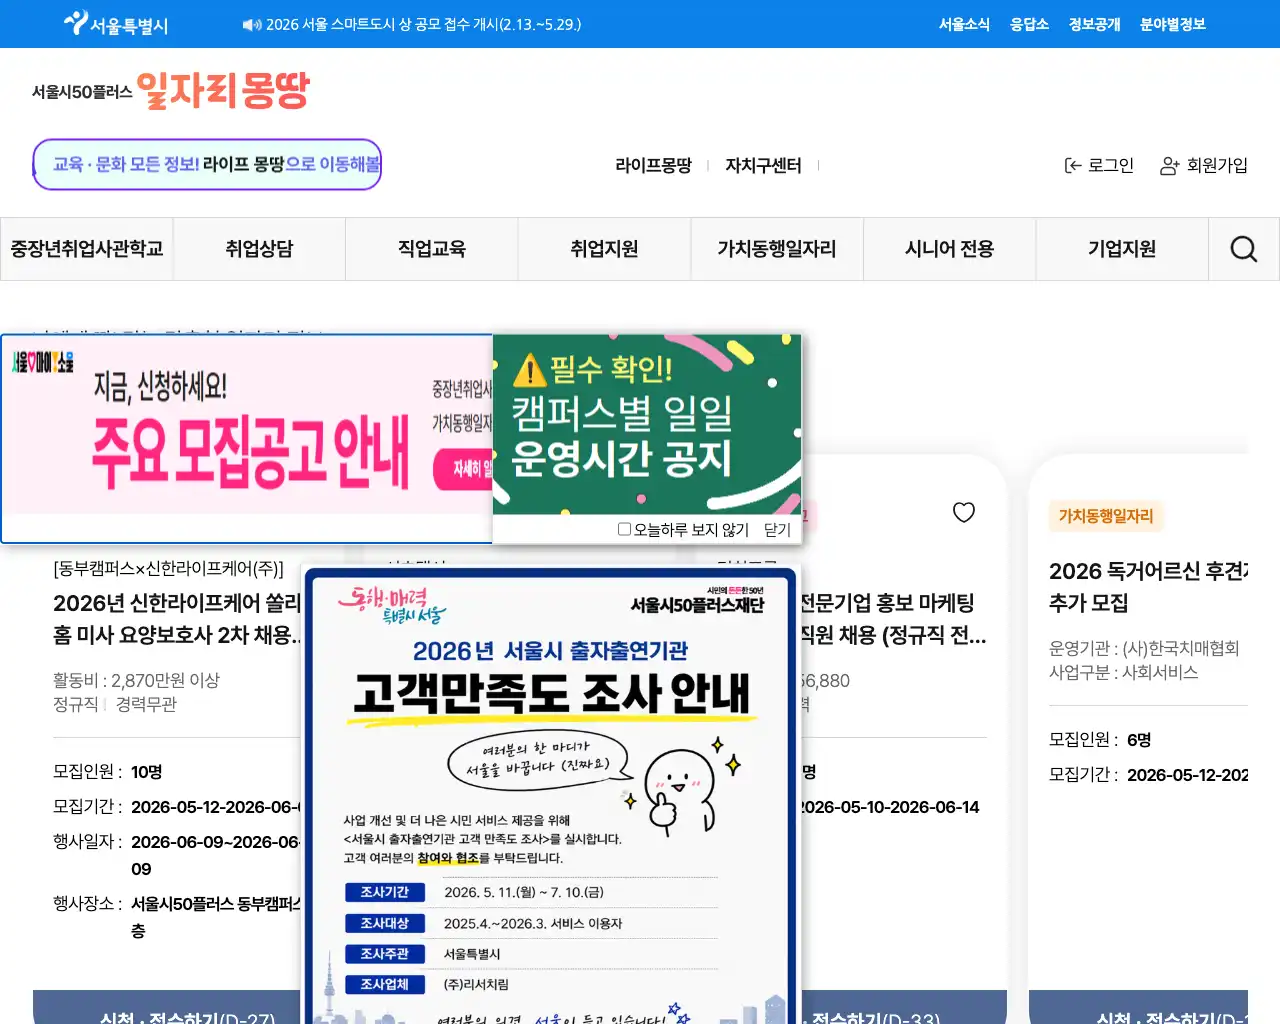This screenshot has height=1024, width=1280.
Task: Click 고객만족도 조사 안내 popup image
Action: pos(551,797)
